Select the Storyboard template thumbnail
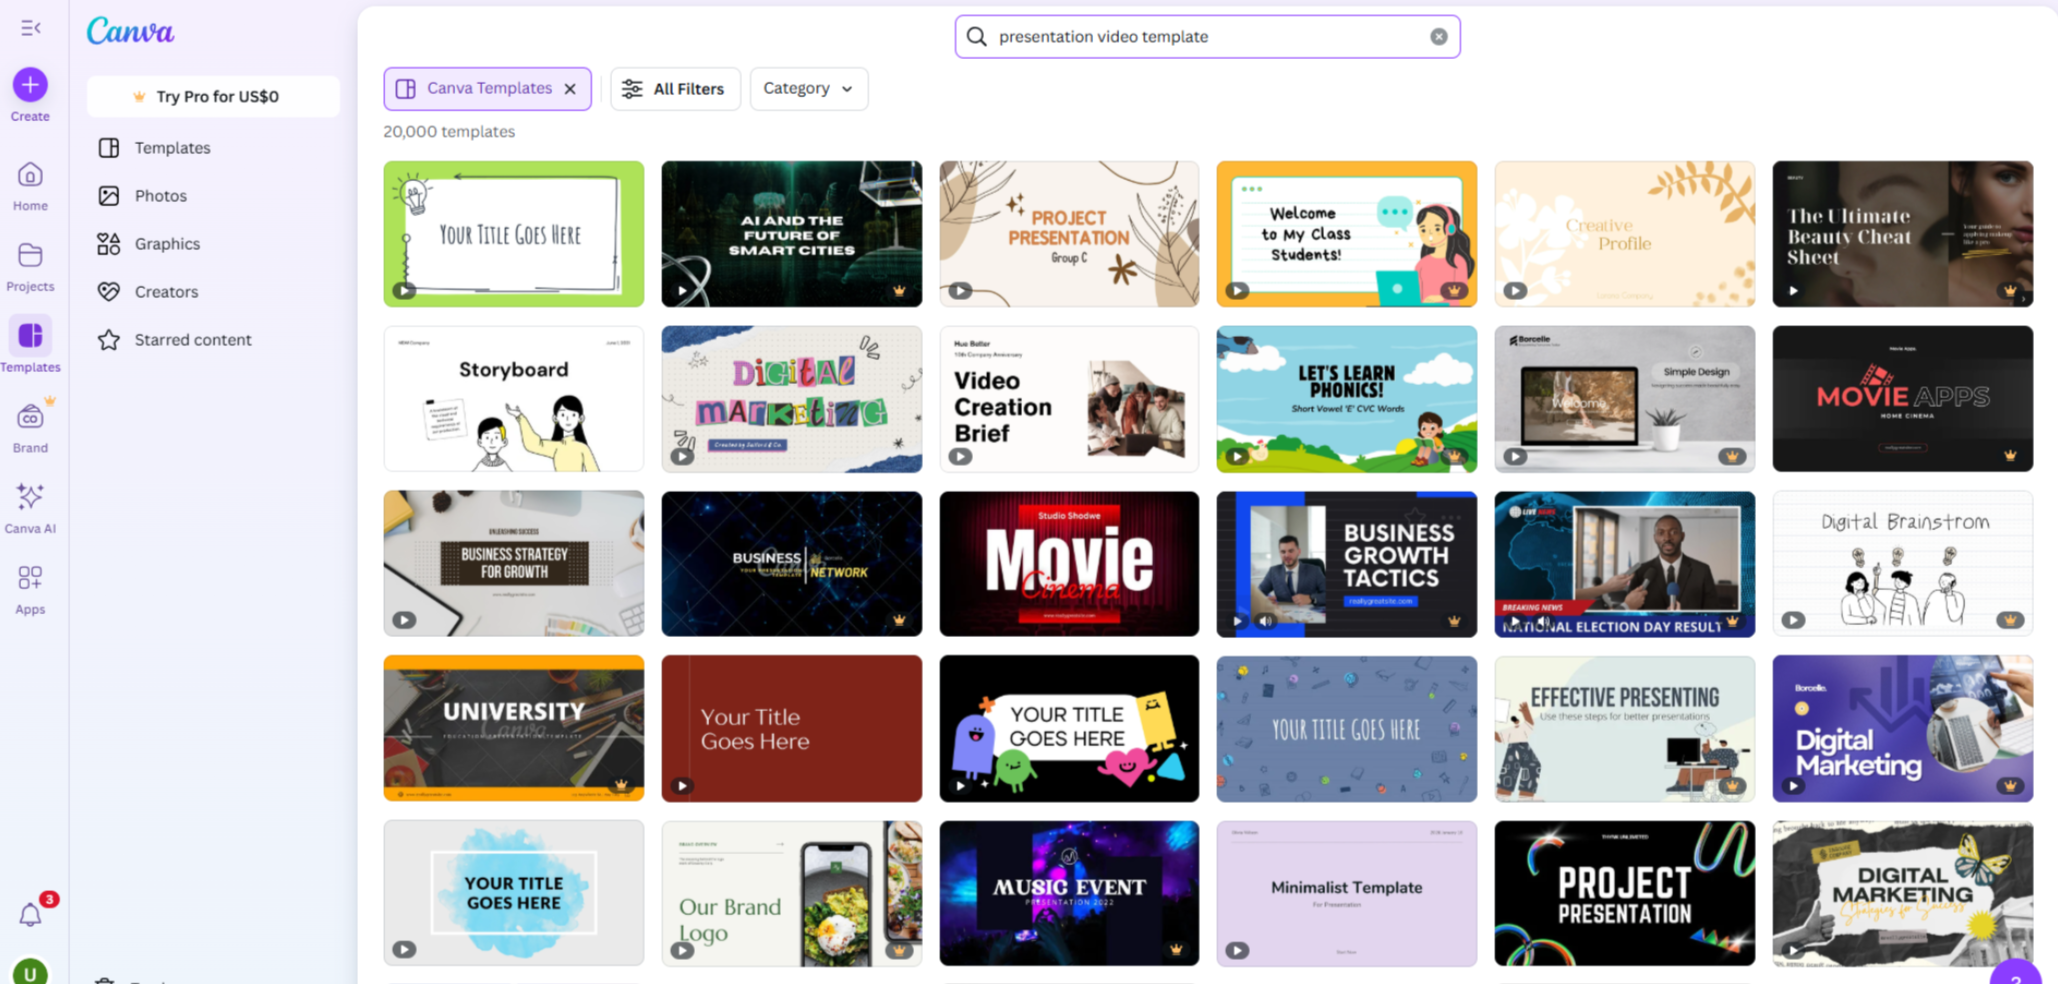The image size is (2058, 984). click(x=513, y=398)
